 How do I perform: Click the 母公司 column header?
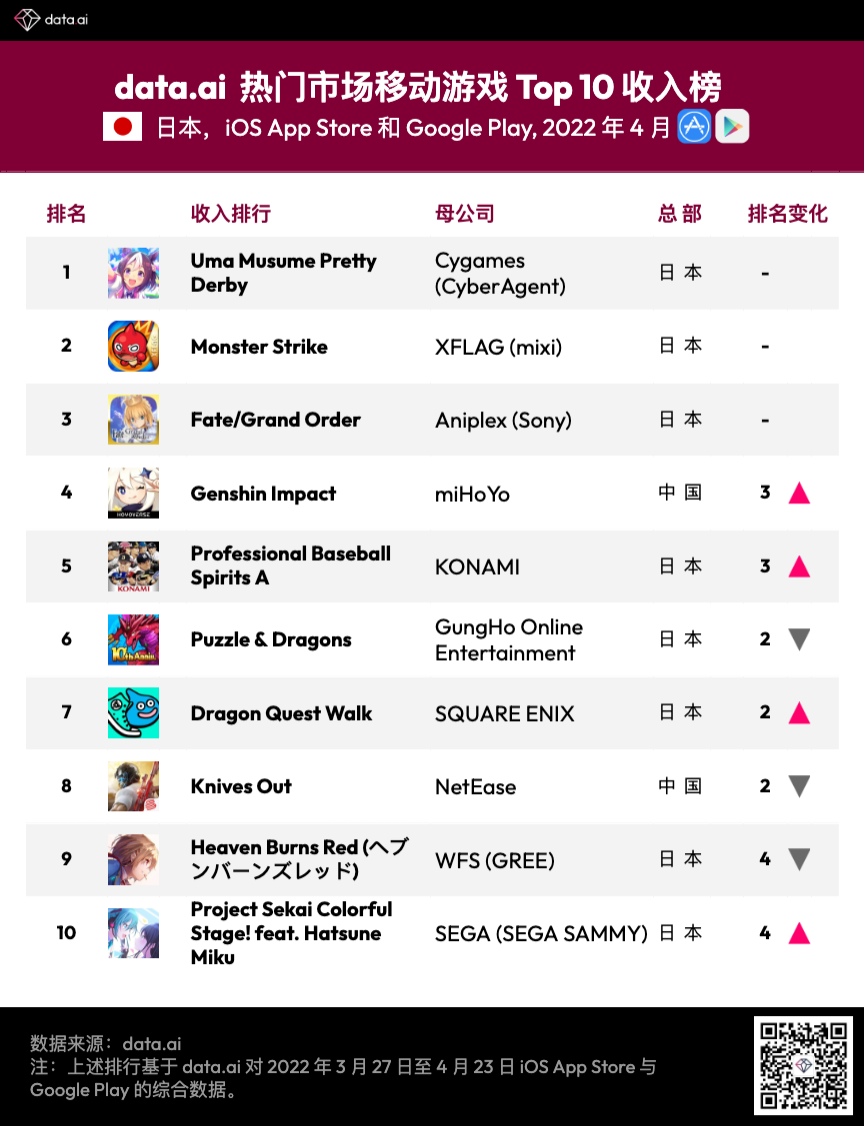(465, 214)
